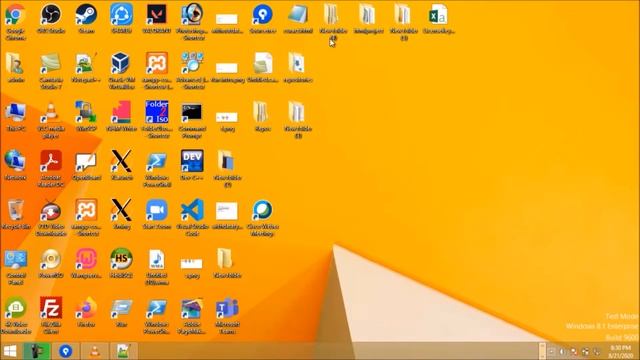Launch the WinSCP shortcut
Viewport: 640px width, 360px height.
(86, 117)
